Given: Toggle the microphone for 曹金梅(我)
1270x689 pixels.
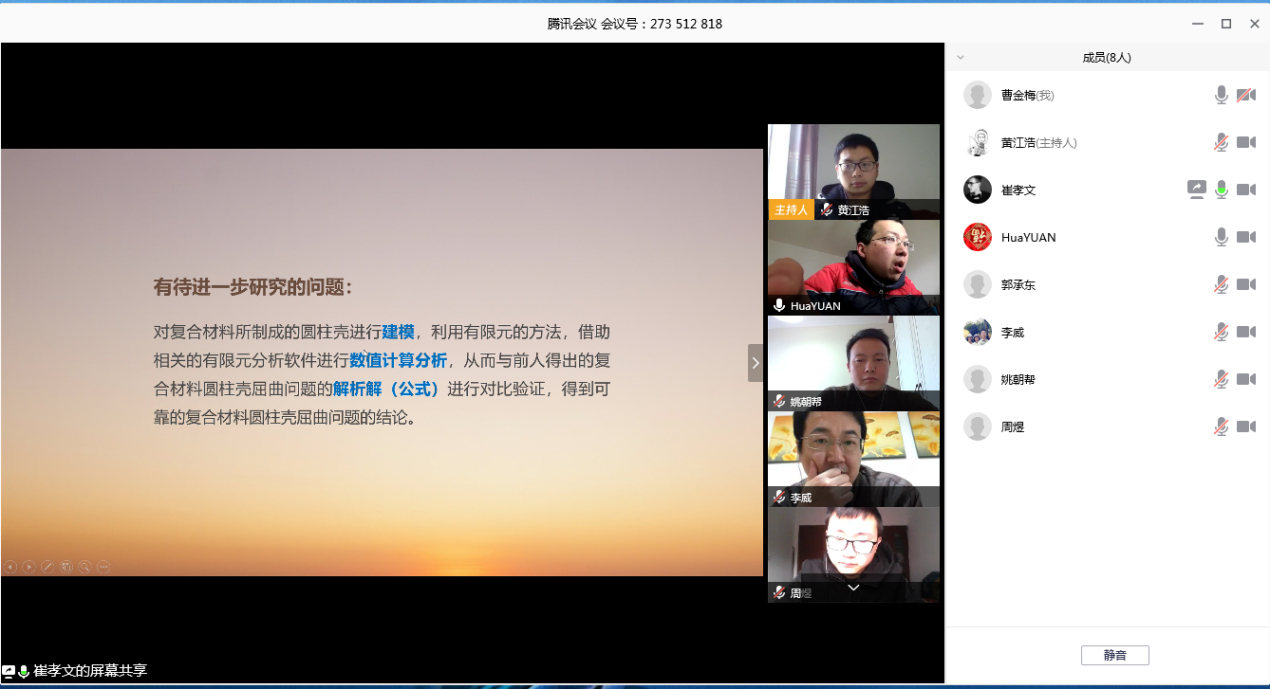Looking at the screenshot, I should coord(1221,95).
